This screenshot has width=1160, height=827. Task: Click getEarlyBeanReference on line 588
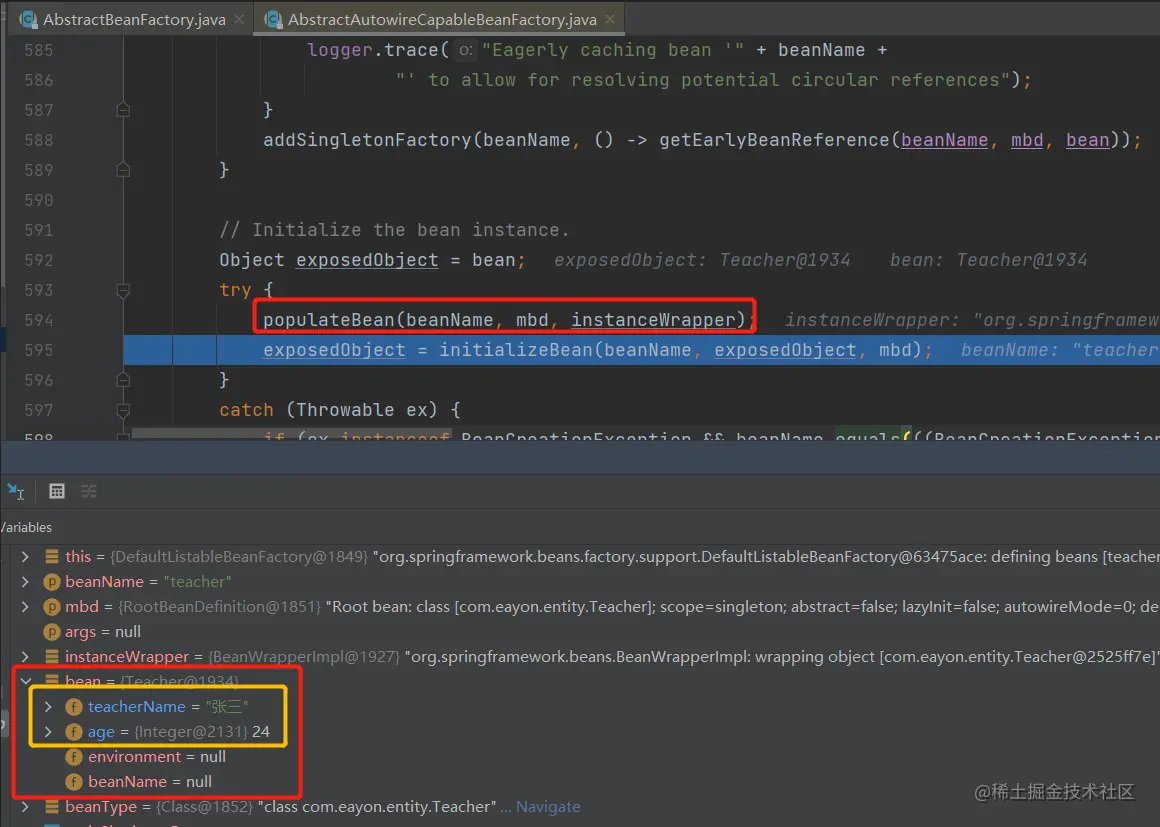pos(775,140)
